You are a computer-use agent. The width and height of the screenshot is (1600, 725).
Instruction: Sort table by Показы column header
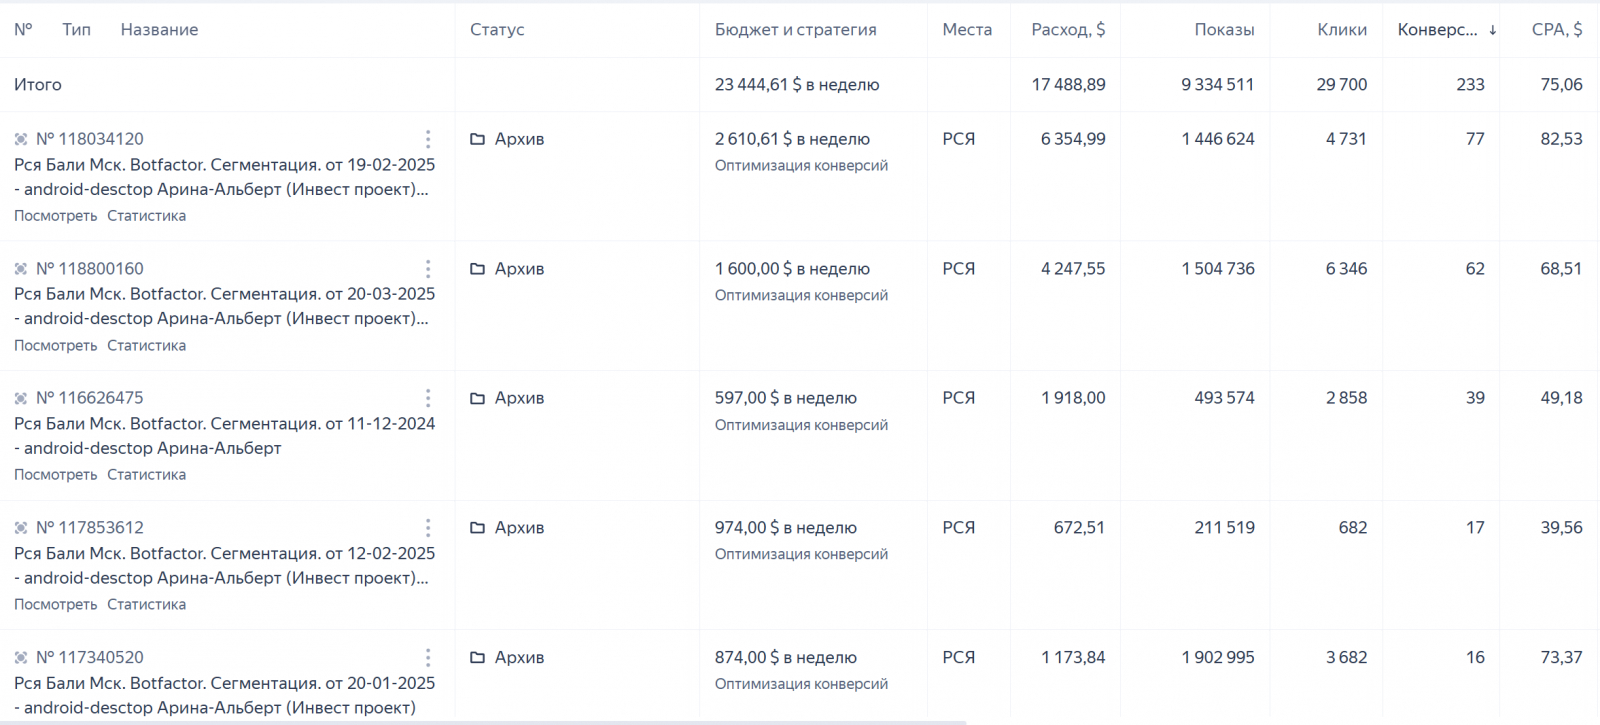point(1223,30)
